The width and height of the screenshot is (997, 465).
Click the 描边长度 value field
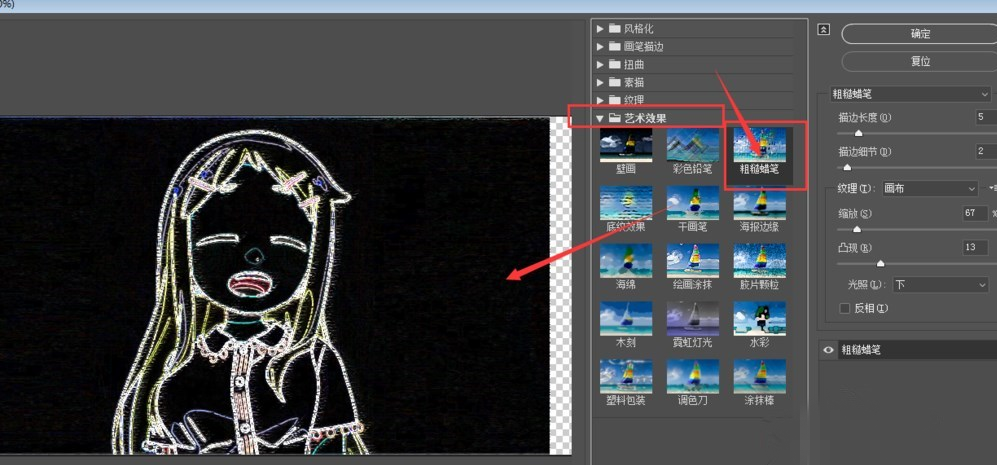[986, 117]
